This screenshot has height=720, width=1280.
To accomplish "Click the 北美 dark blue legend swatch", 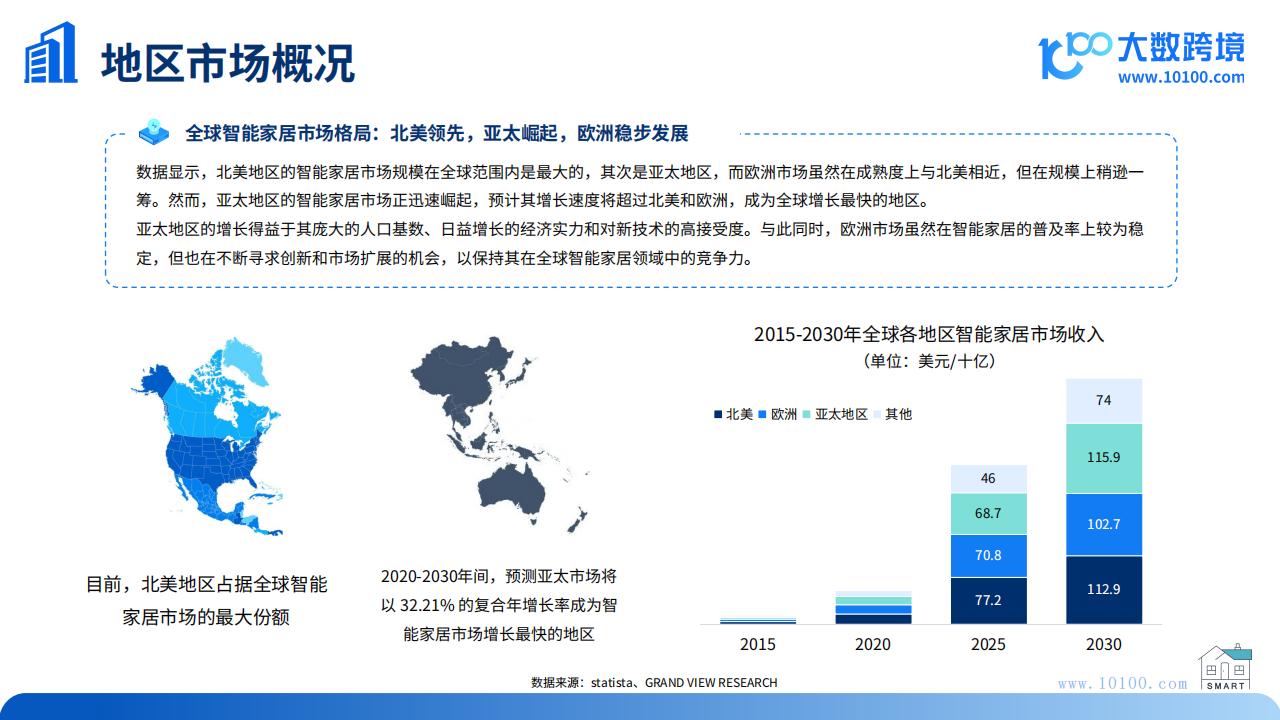I will (x=718, y=414).
